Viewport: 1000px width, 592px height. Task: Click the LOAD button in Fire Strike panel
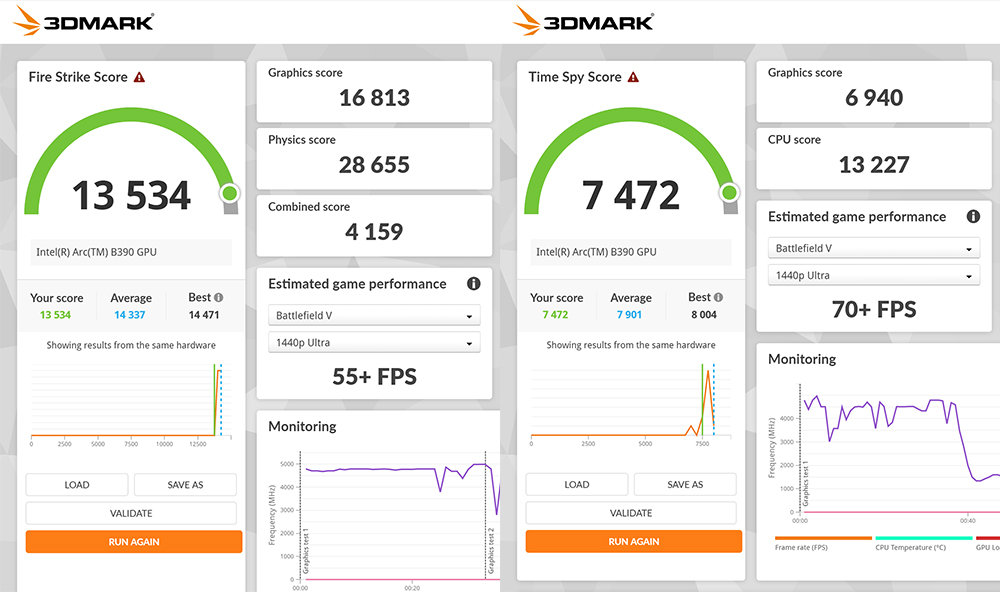tap(77, 485)
